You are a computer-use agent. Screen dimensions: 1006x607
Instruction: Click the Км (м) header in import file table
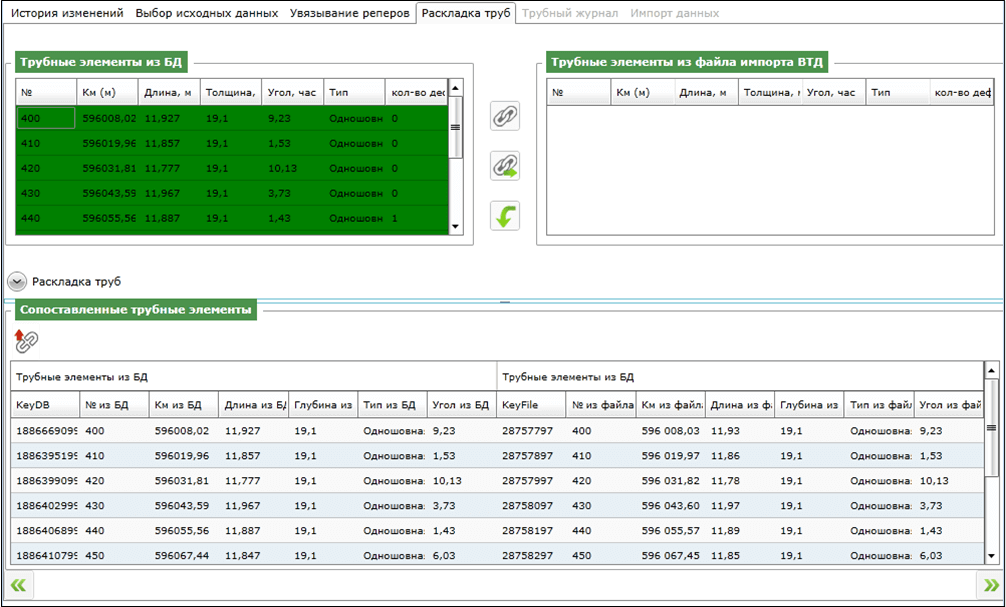point(642,92)
